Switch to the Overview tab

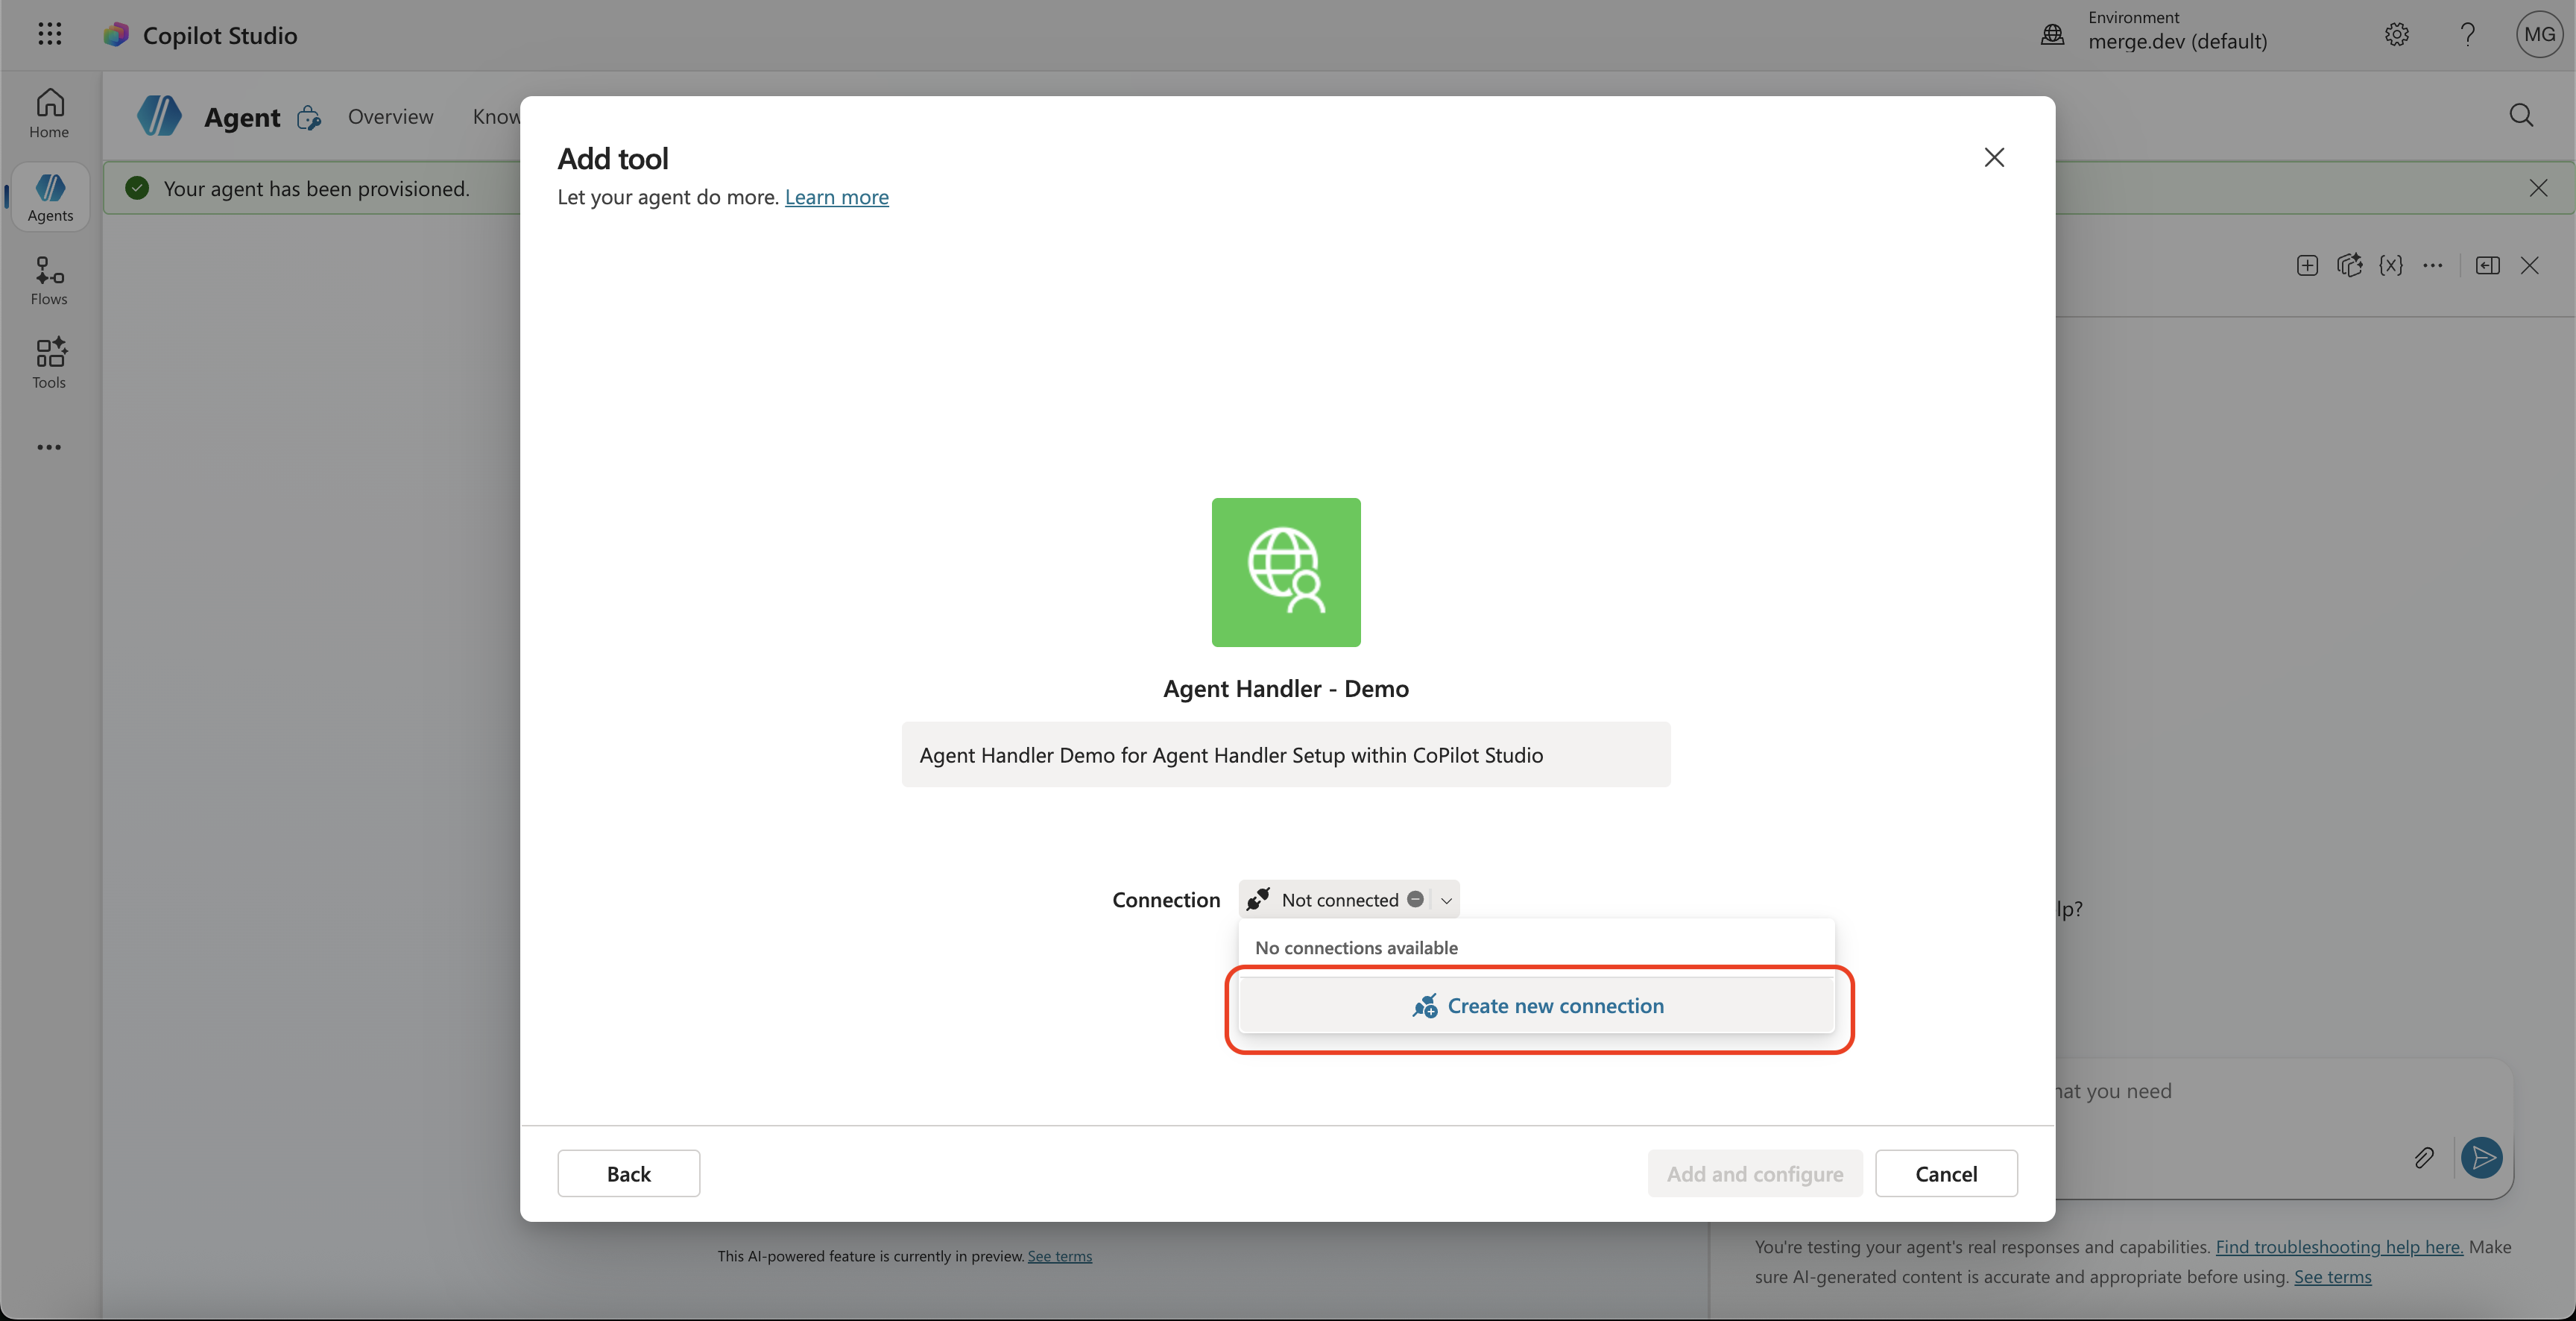click(390, 117)
